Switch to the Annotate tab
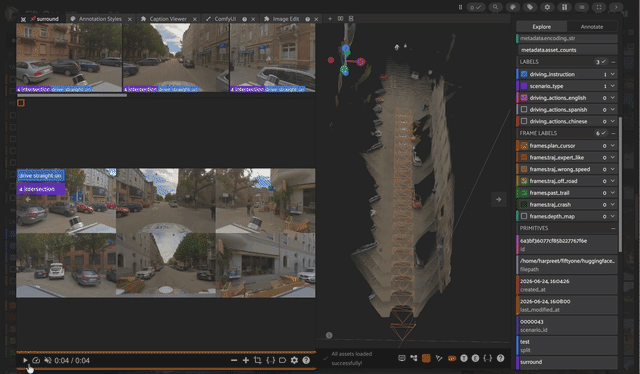The width and height of the screenshot is (640, 374). (x=592, y=27)
